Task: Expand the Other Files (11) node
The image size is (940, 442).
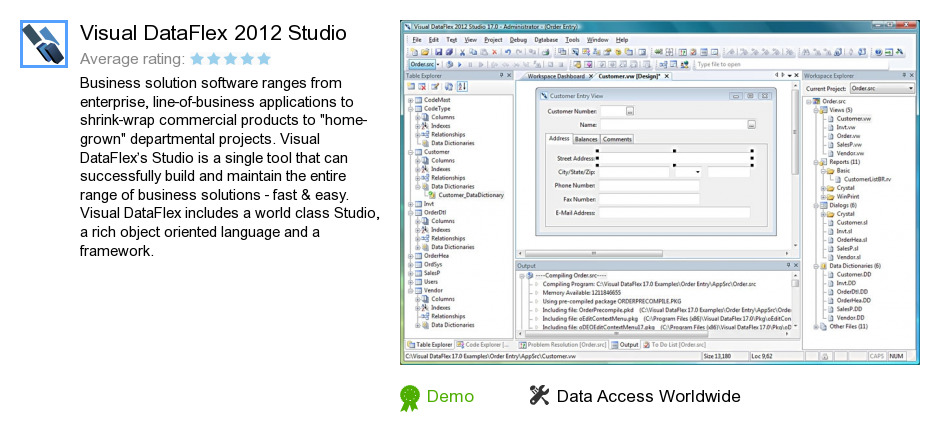Action: point(816,326)
